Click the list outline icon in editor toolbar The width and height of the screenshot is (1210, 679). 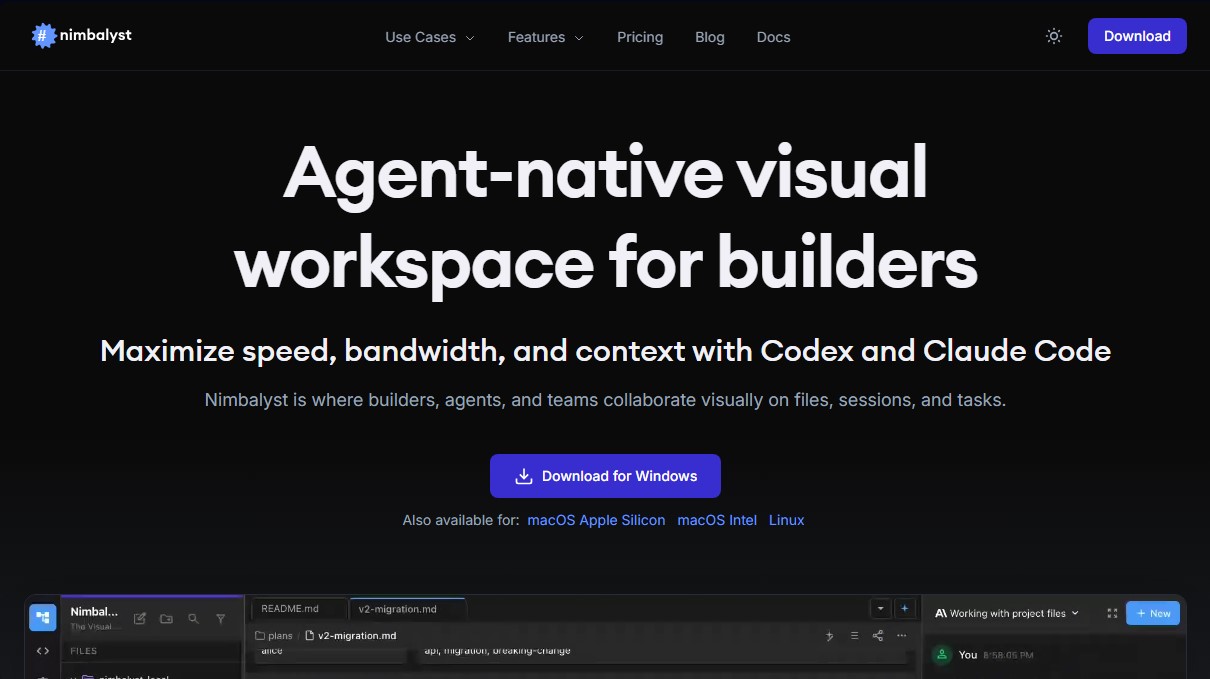854,635
